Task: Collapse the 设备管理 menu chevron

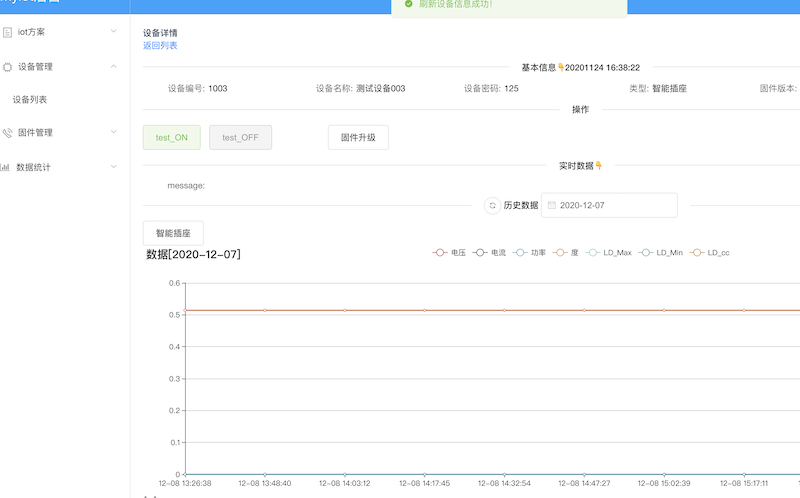Action: coord(114,66)
